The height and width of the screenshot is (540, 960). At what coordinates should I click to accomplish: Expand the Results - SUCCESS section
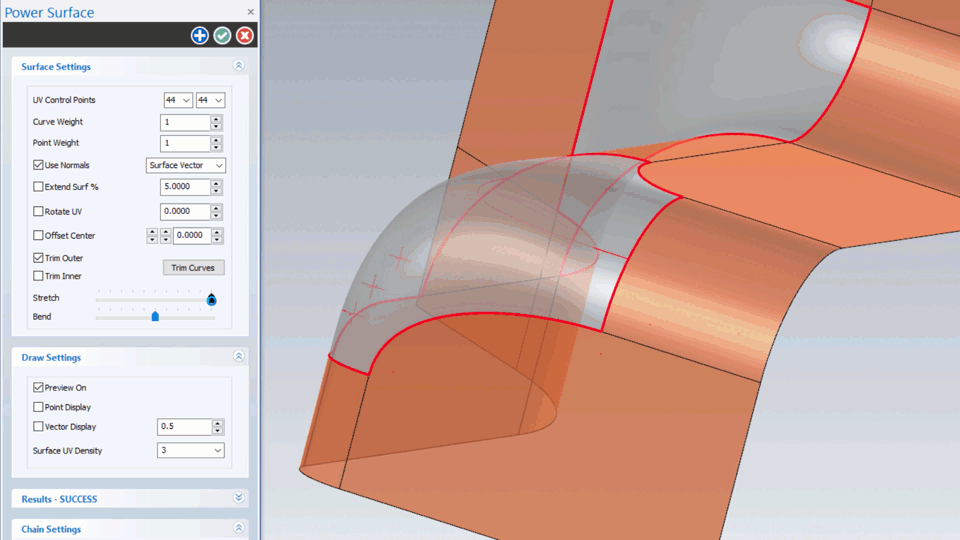point(238,498)
